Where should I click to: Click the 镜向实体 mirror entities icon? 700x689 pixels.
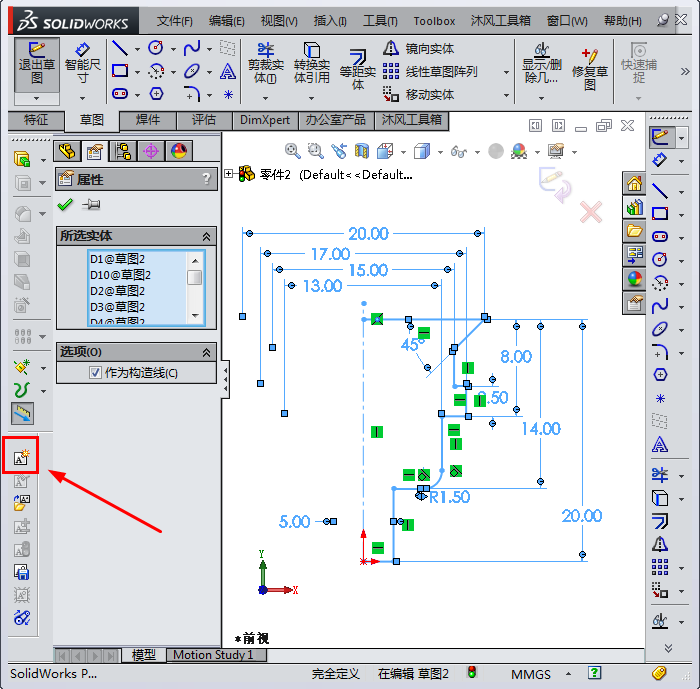pyautogui.click(x=391, y=48)
